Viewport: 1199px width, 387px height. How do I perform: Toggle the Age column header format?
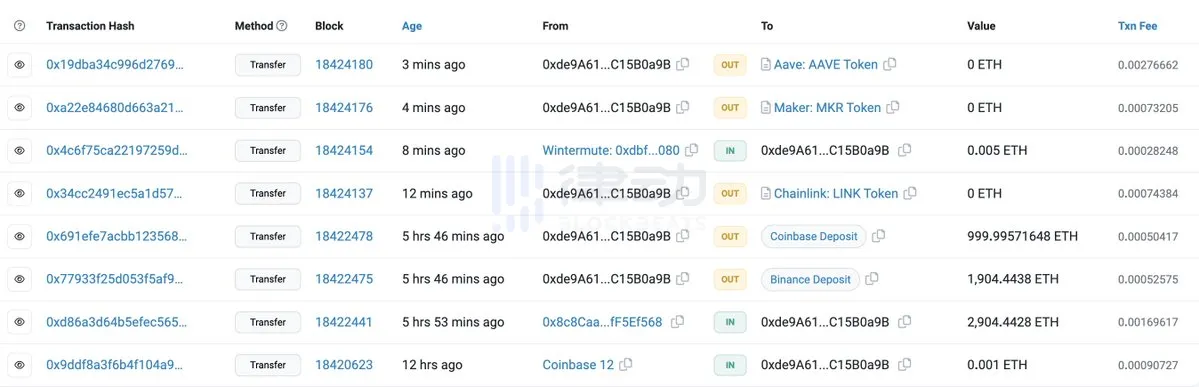coord(411,26)
